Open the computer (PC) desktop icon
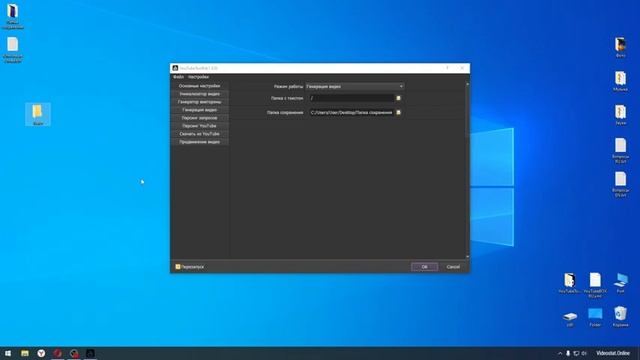Screen dimensions: 640x360 620,283
